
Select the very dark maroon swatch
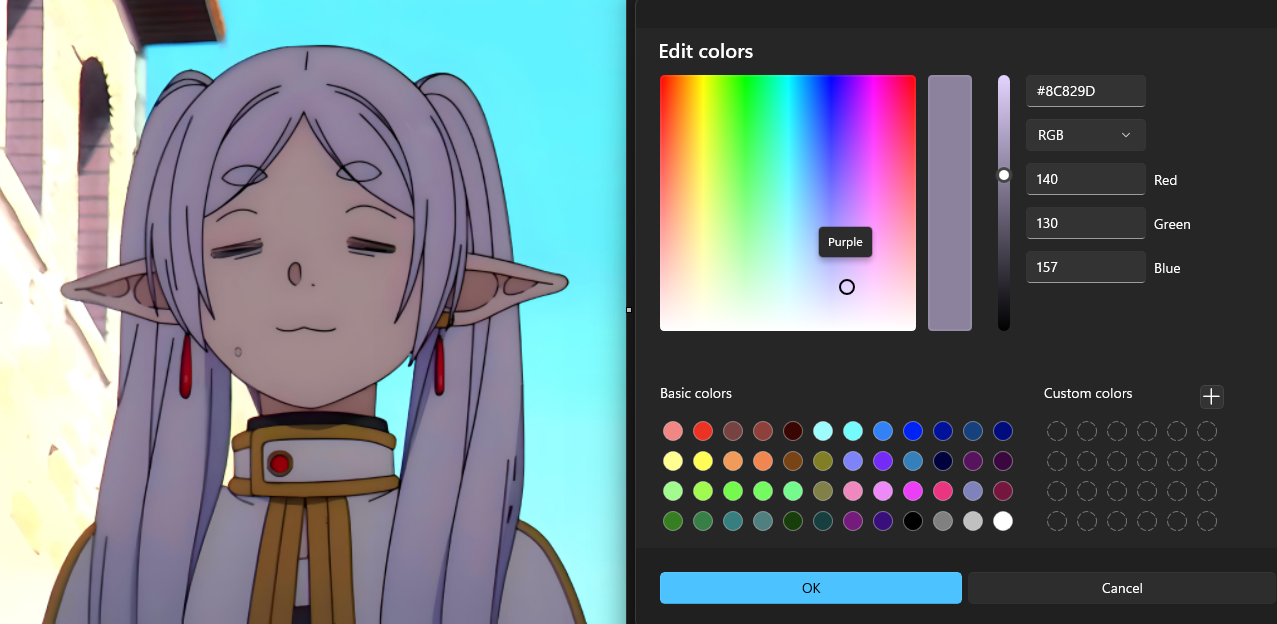[793, 431]
